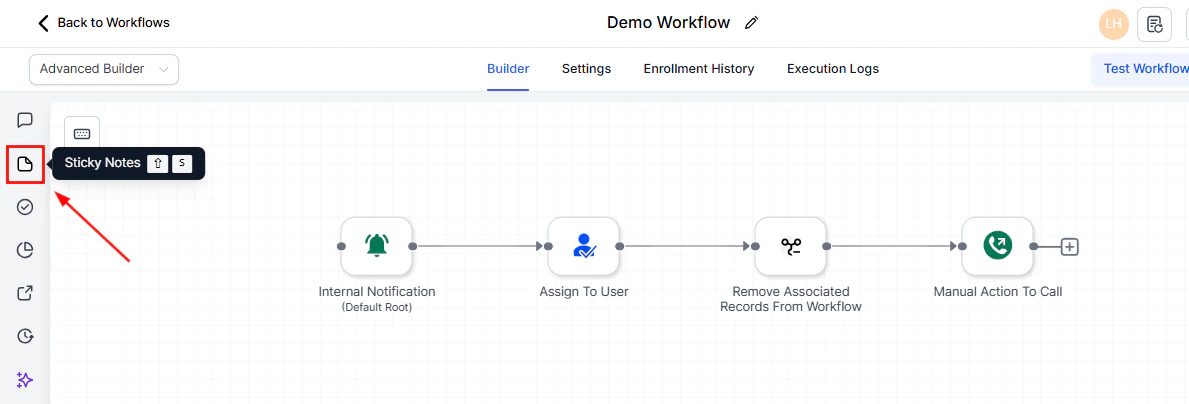Click the Internal Notification label
The height and width of the screenshot is (404, 1189).
[x=377, y=291]
